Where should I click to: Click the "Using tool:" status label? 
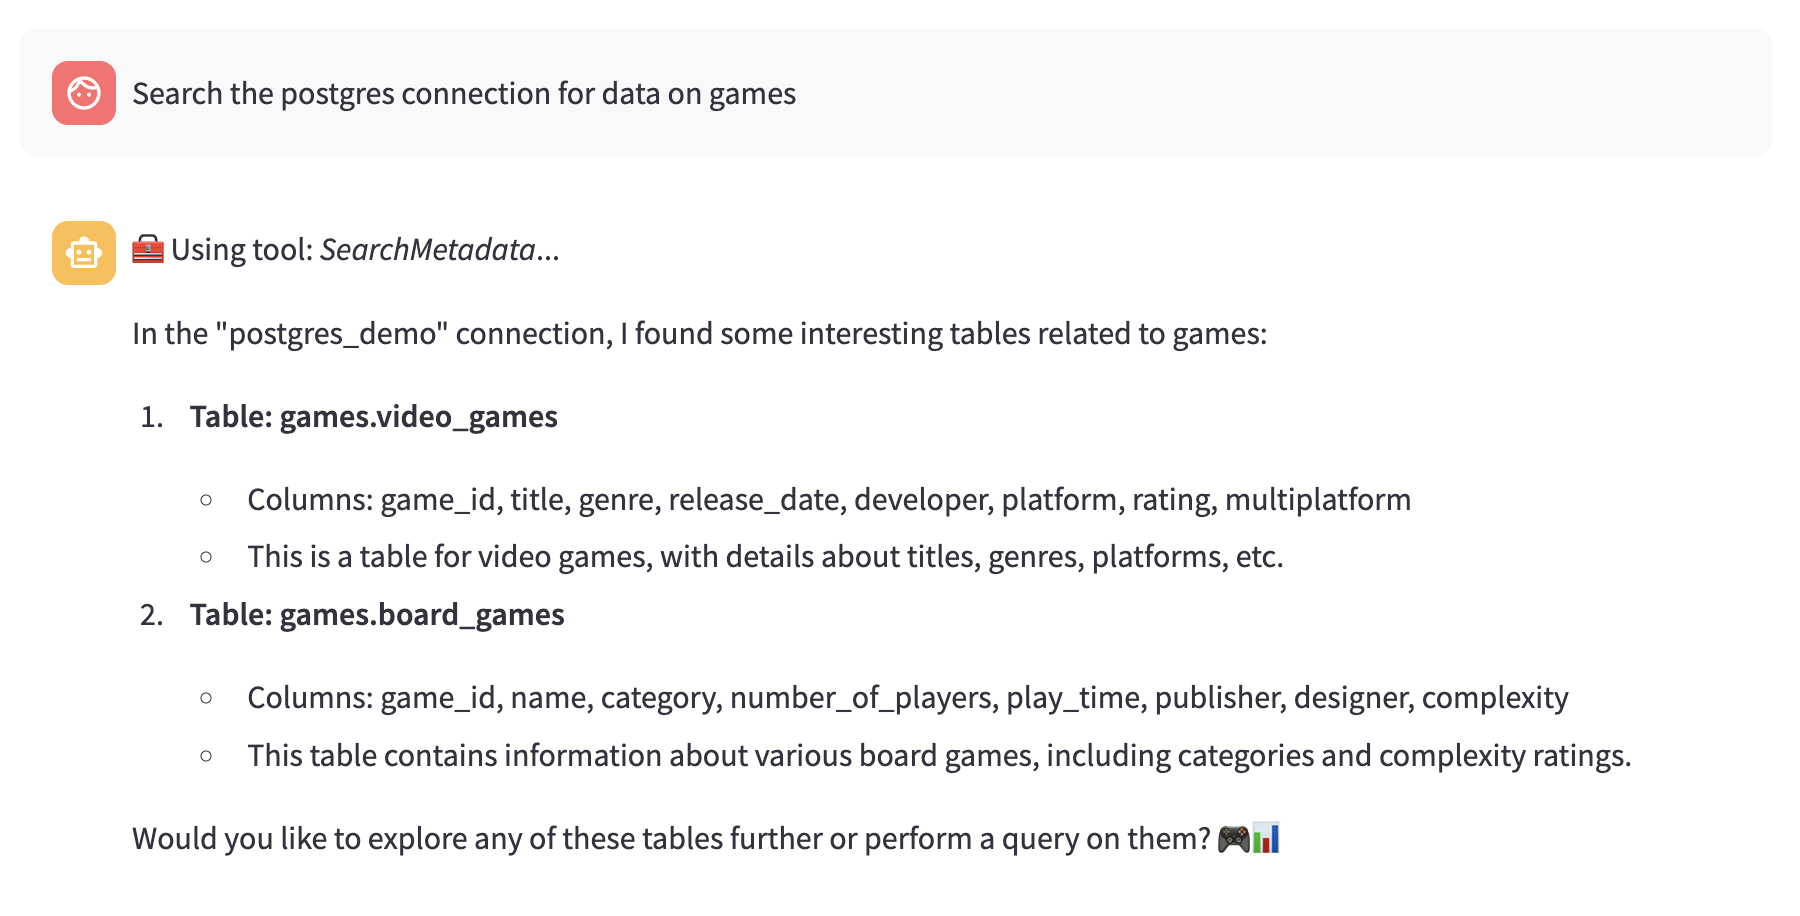[242, 250]
